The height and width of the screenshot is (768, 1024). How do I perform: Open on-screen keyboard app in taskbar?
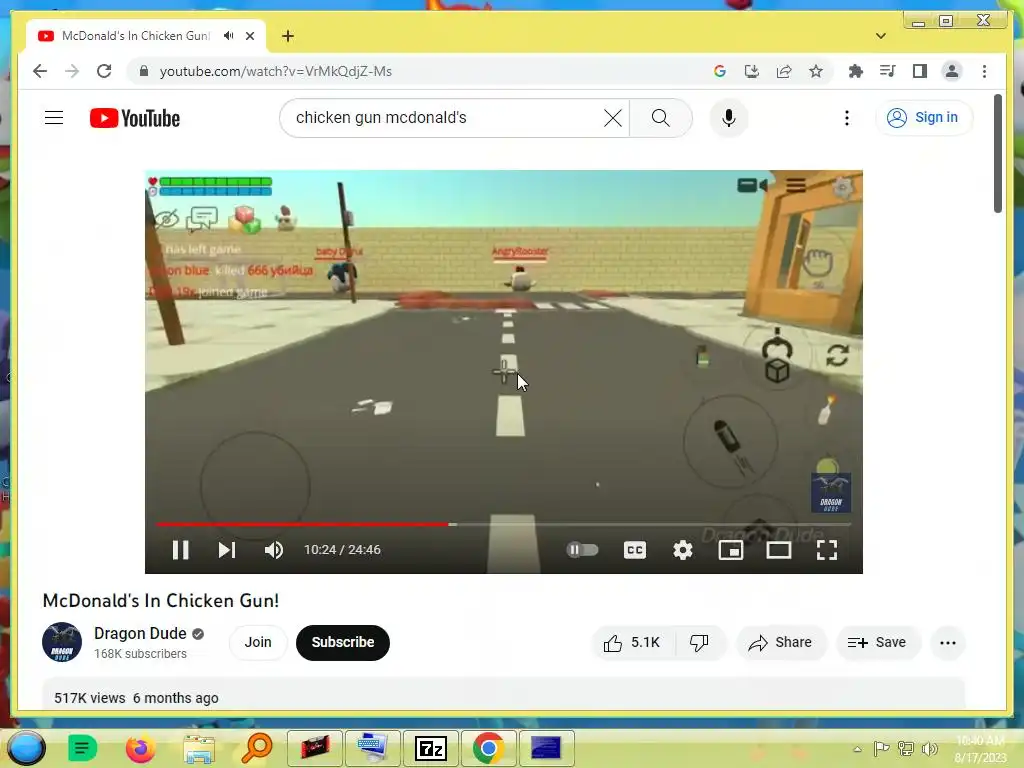pyautogui.click(x=373, y=748)
